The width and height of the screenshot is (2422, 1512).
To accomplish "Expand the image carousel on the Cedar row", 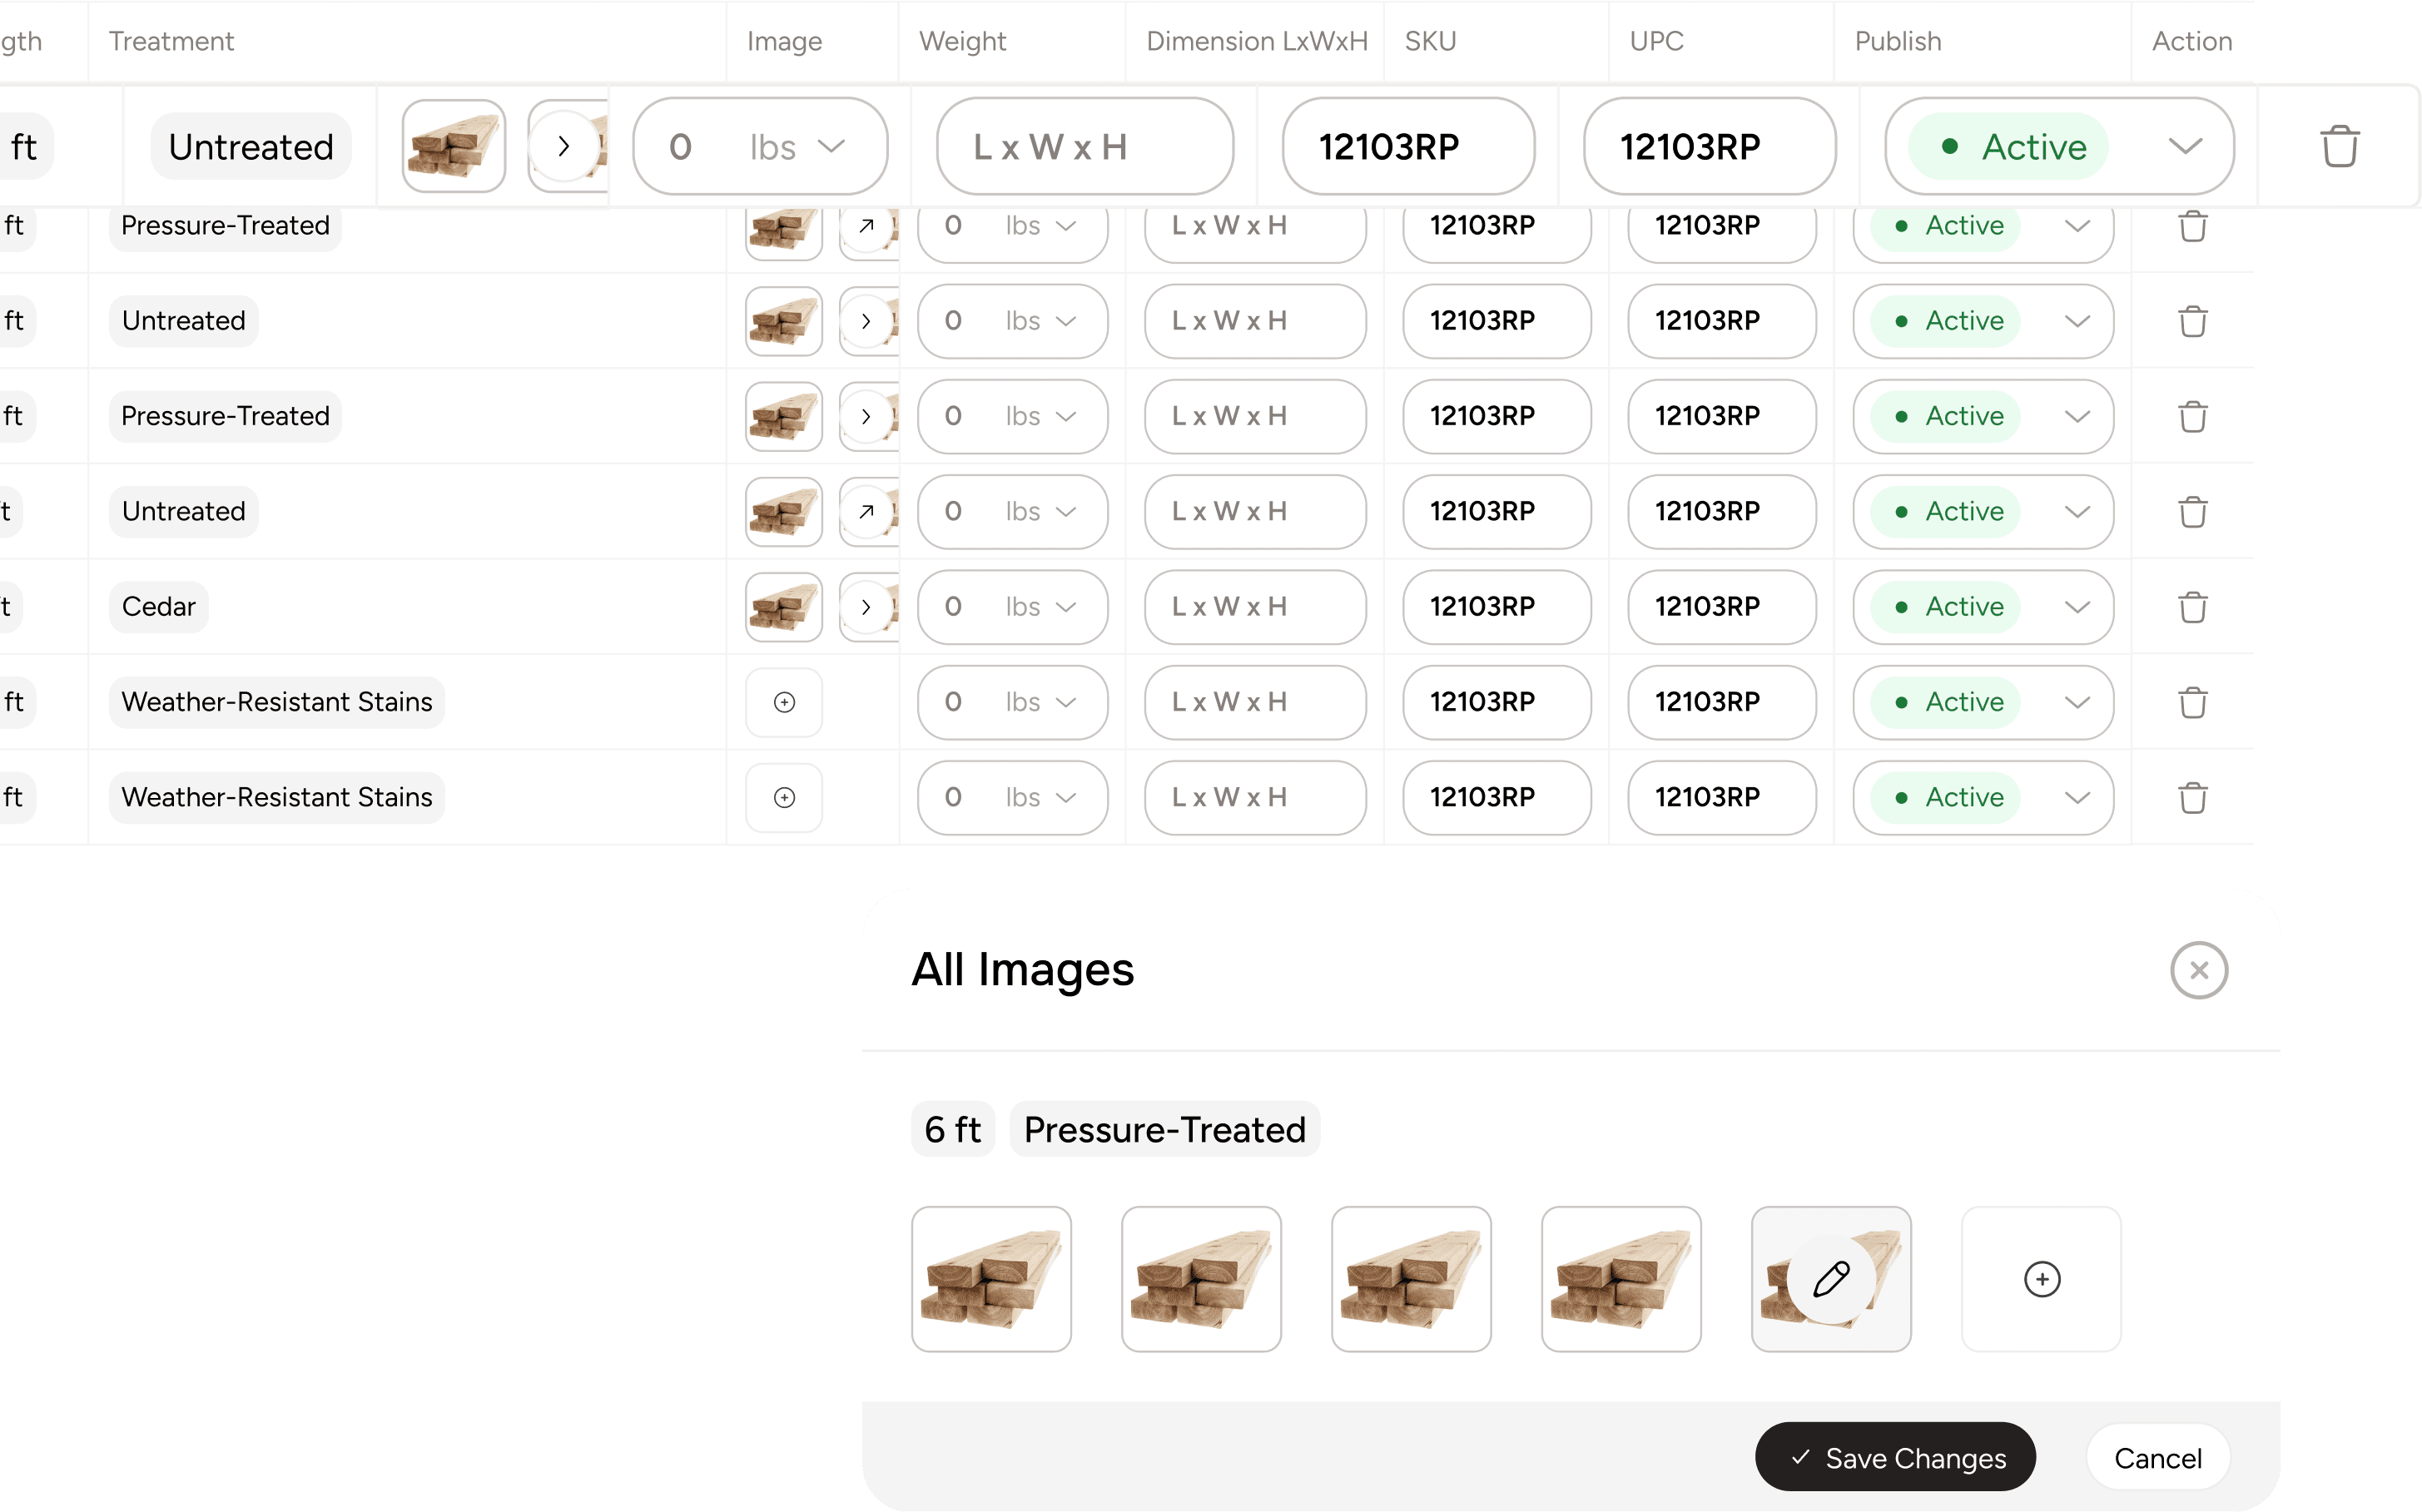I will click(866, 607).
